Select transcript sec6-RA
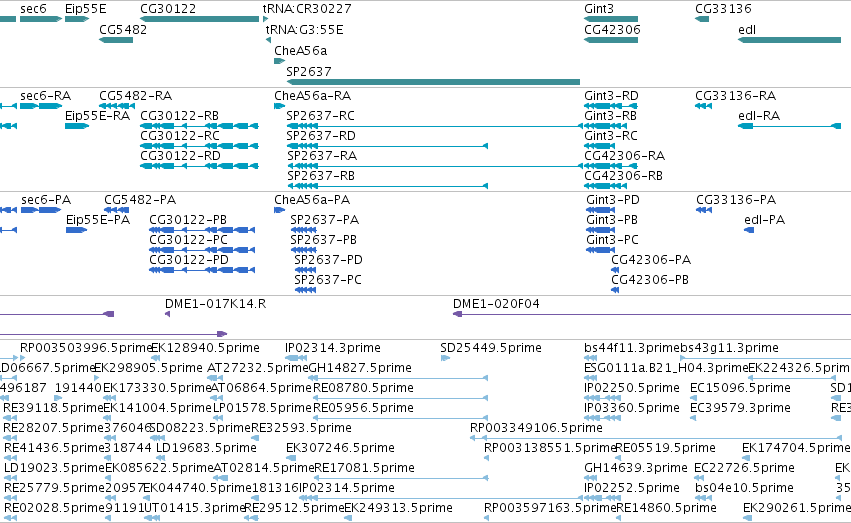 [46, 96]
